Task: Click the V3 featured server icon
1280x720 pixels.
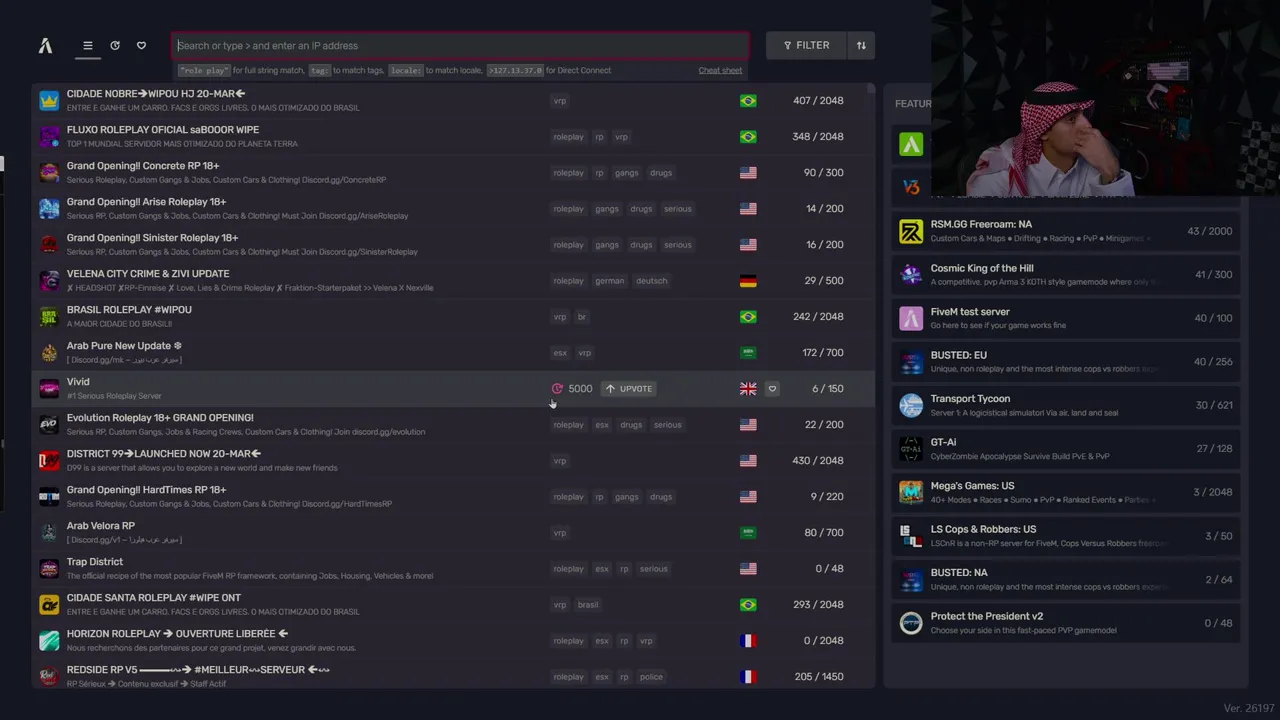Action: tap(911, 187)
